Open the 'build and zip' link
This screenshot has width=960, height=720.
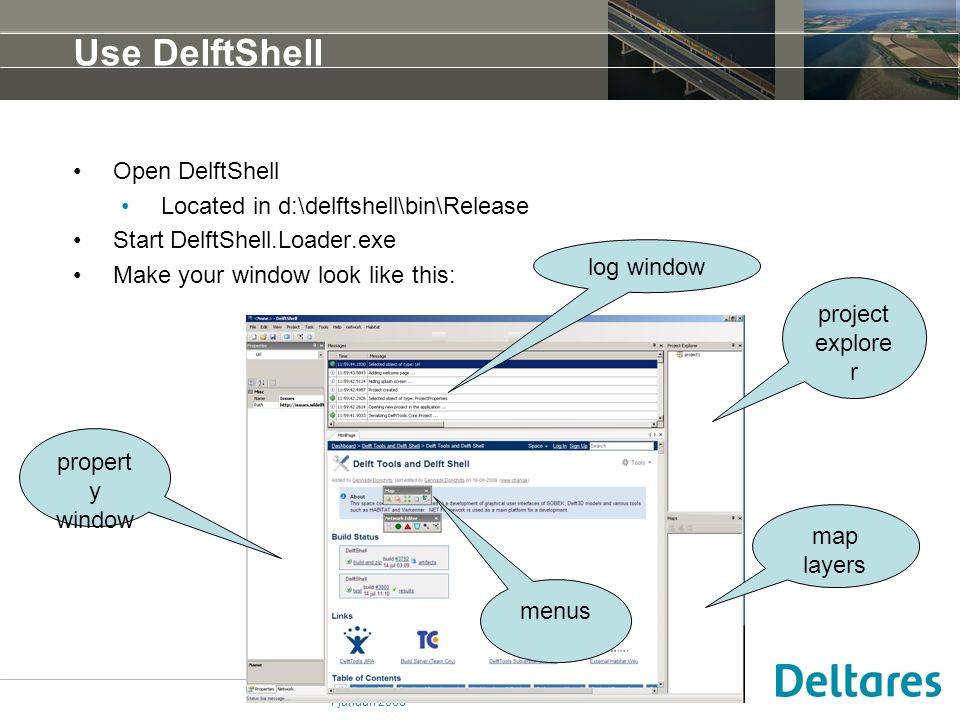(367, 562)
